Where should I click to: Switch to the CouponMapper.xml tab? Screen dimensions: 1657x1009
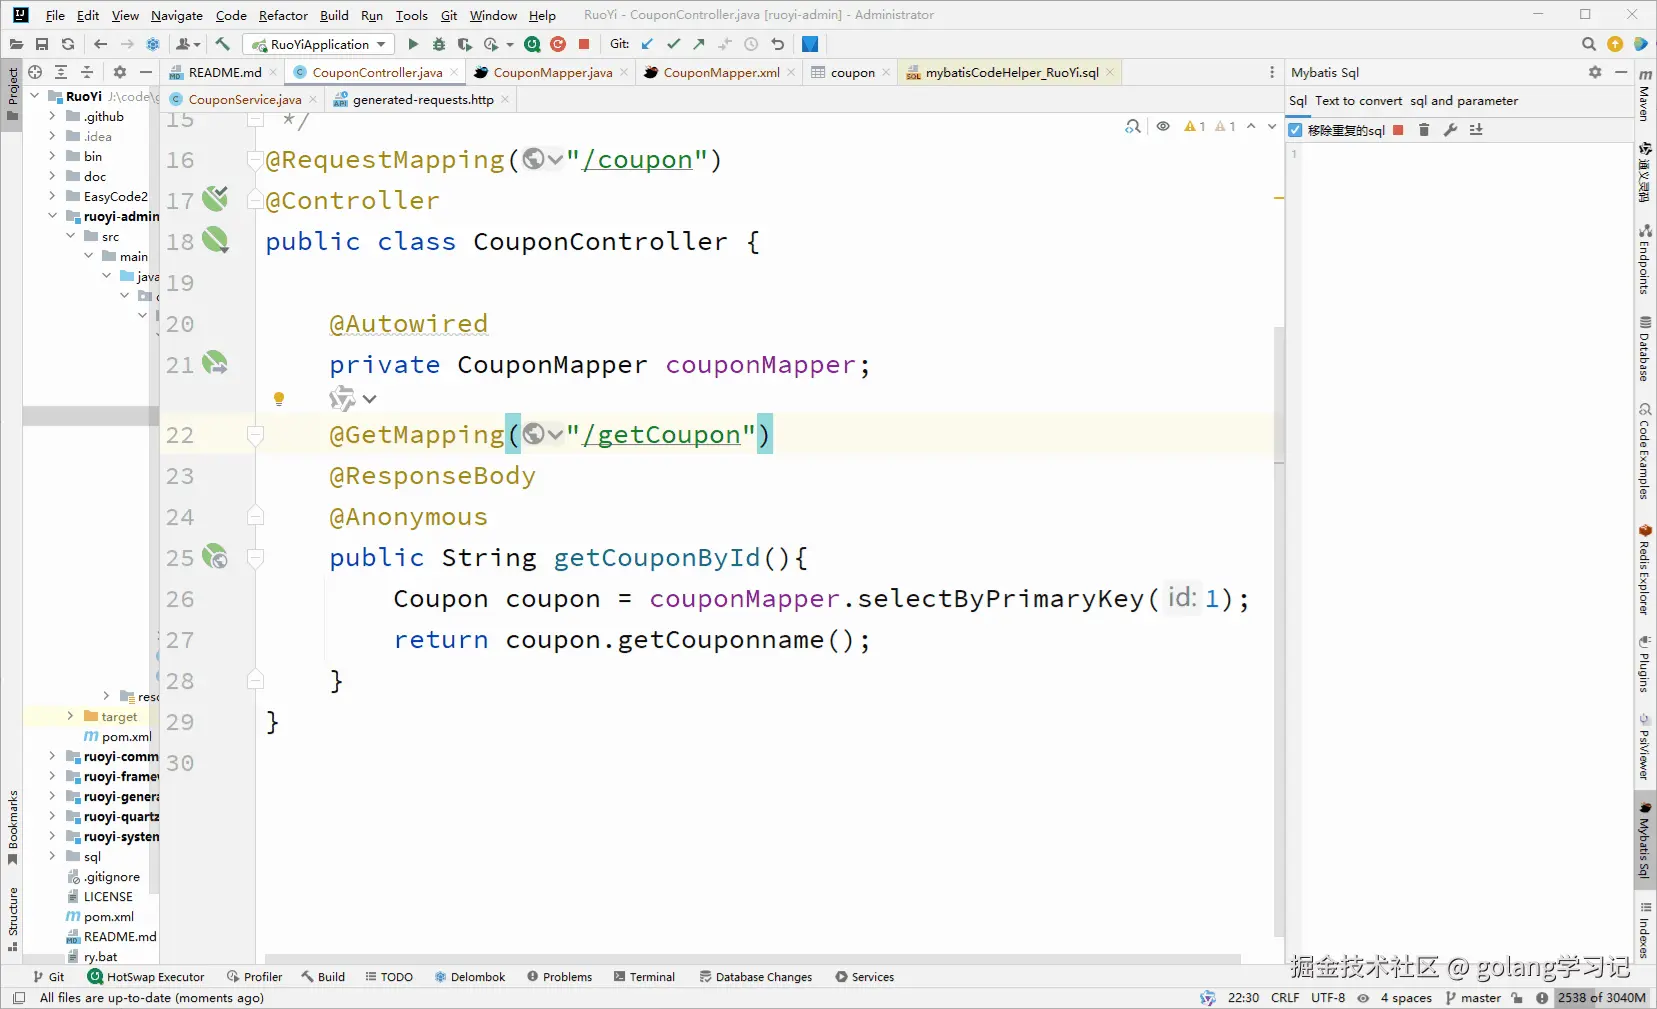(721, 72)
